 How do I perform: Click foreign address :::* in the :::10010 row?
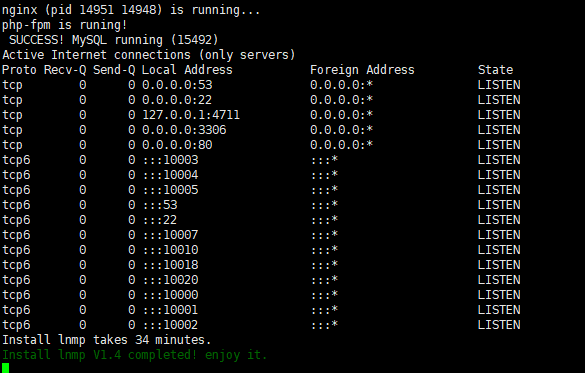point(325,250)
